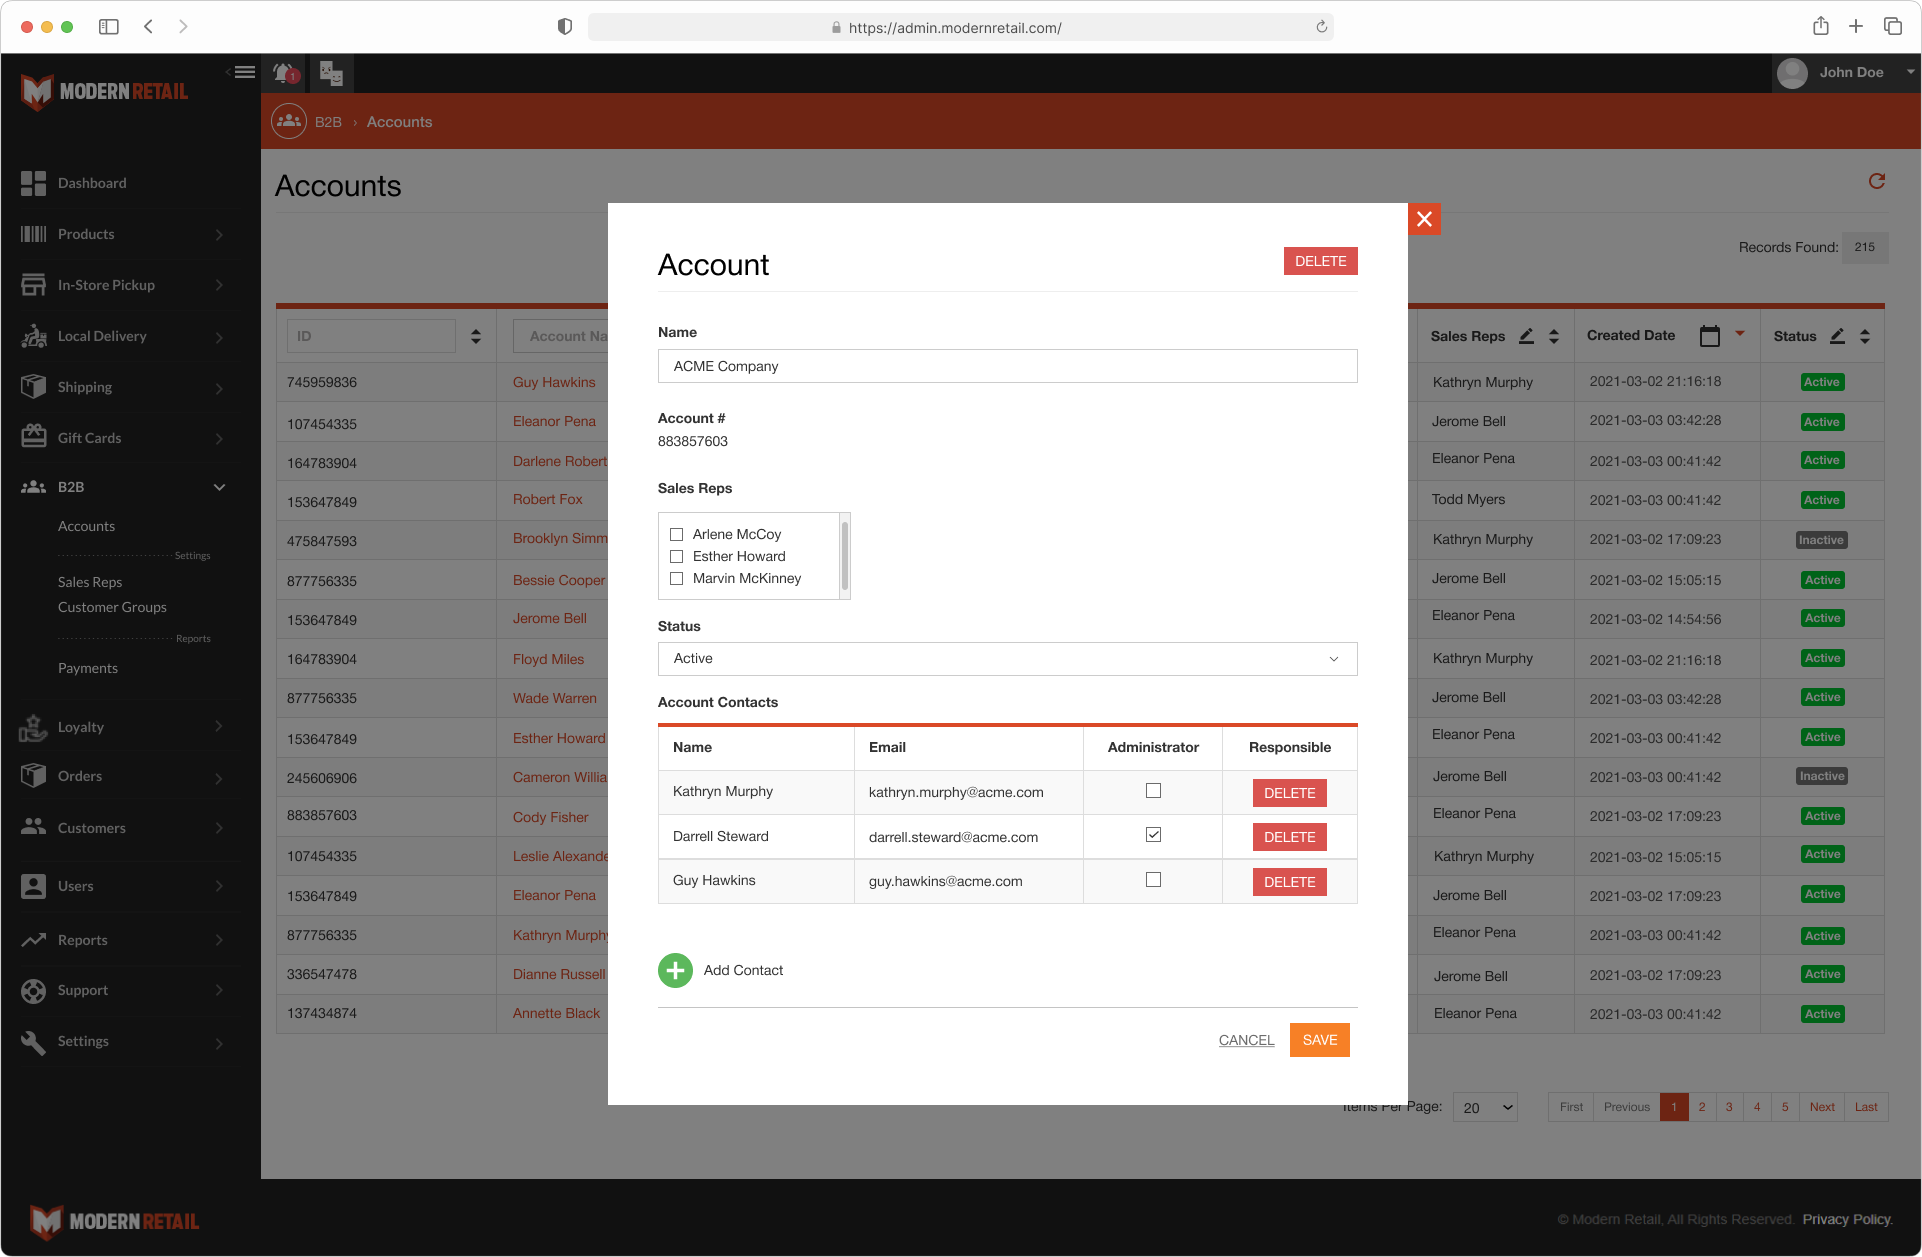
Task: Enable administrator for Guy Hawkins
Action: tap(1153, 880)
